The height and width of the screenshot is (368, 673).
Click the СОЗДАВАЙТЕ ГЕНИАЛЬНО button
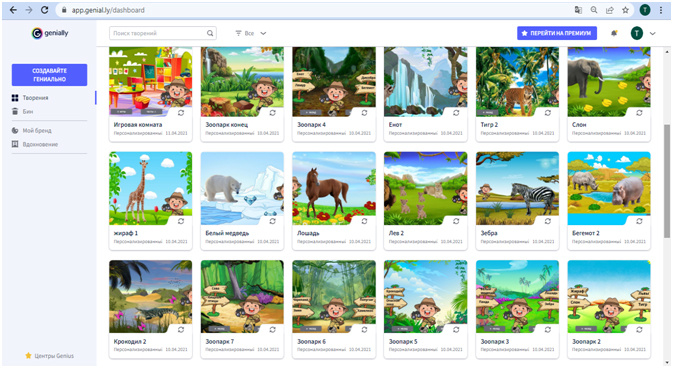(x=49, y=75)
